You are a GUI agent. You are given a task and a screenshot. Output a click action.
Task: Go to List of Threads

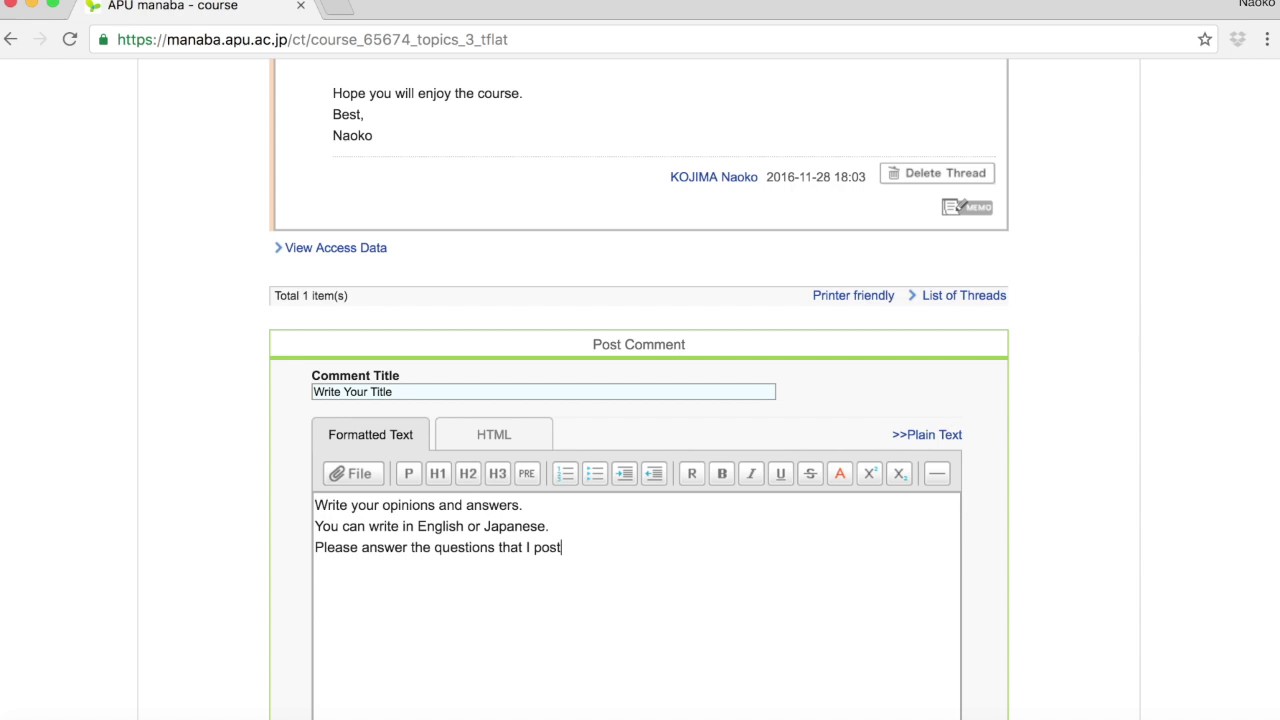(x=964, y=296)
